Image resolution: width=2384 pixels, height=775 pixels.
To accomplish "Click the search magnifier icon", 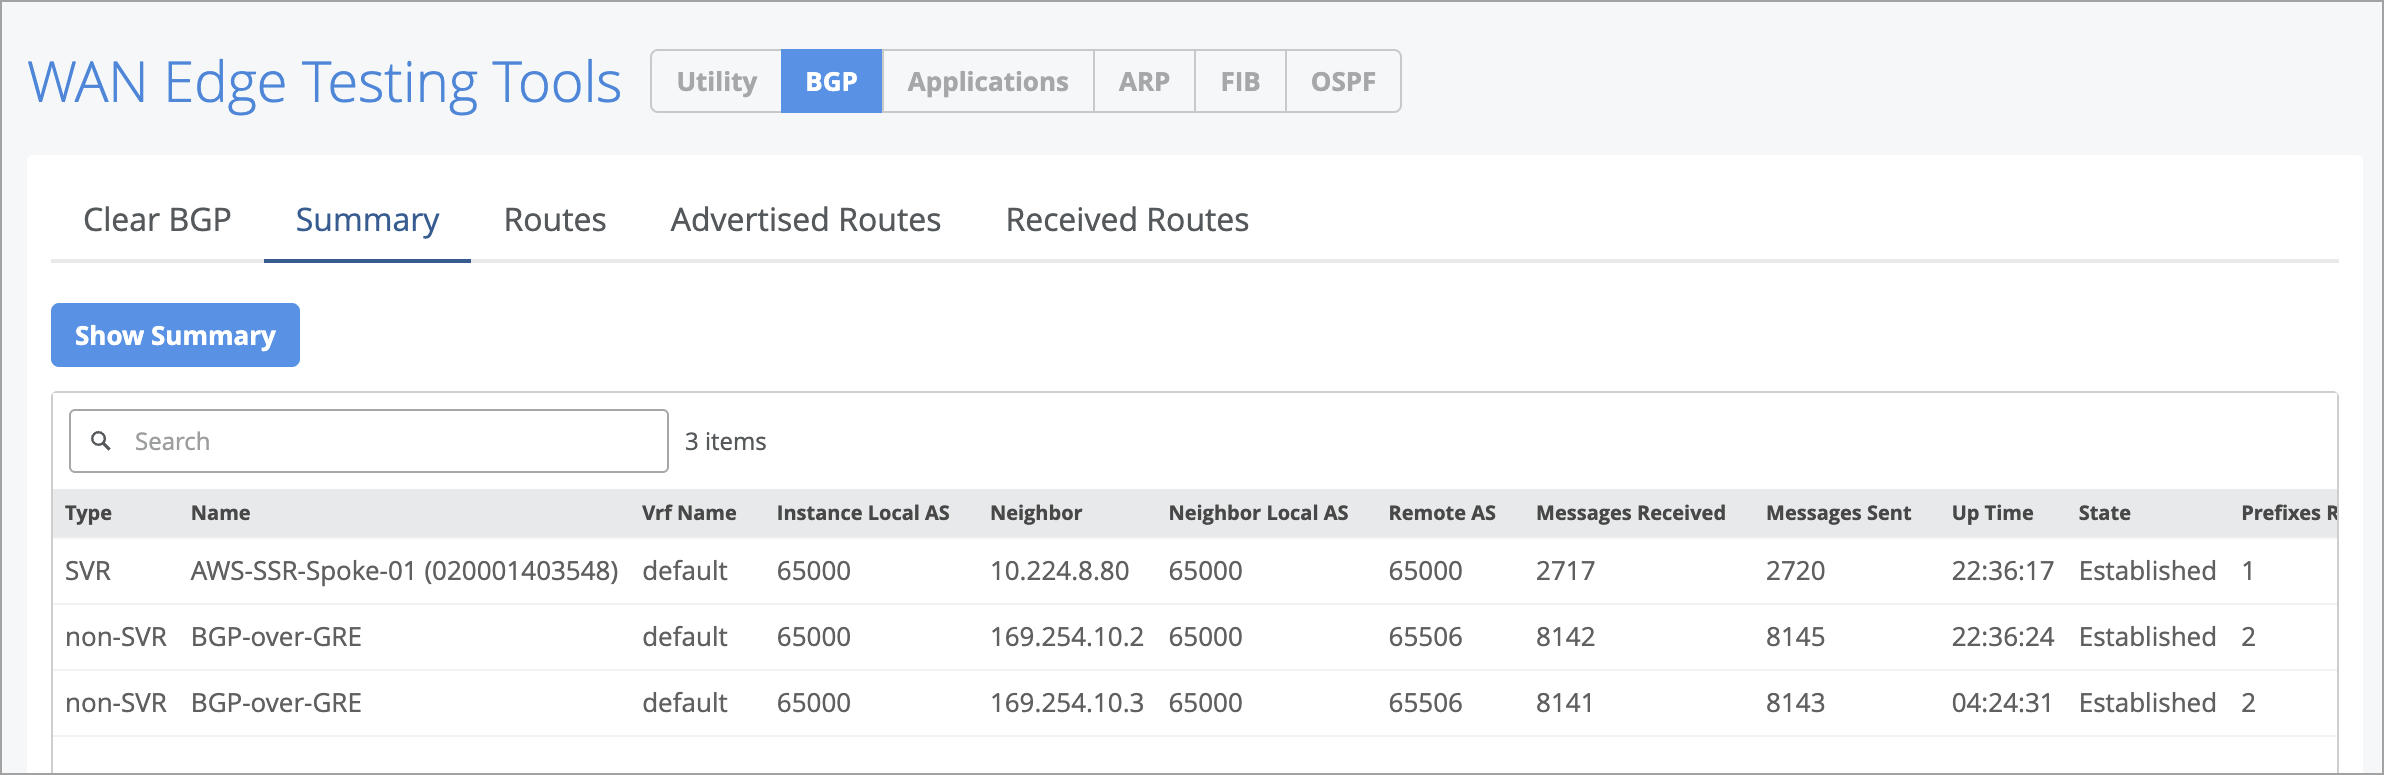I will [x=101, y=441].
